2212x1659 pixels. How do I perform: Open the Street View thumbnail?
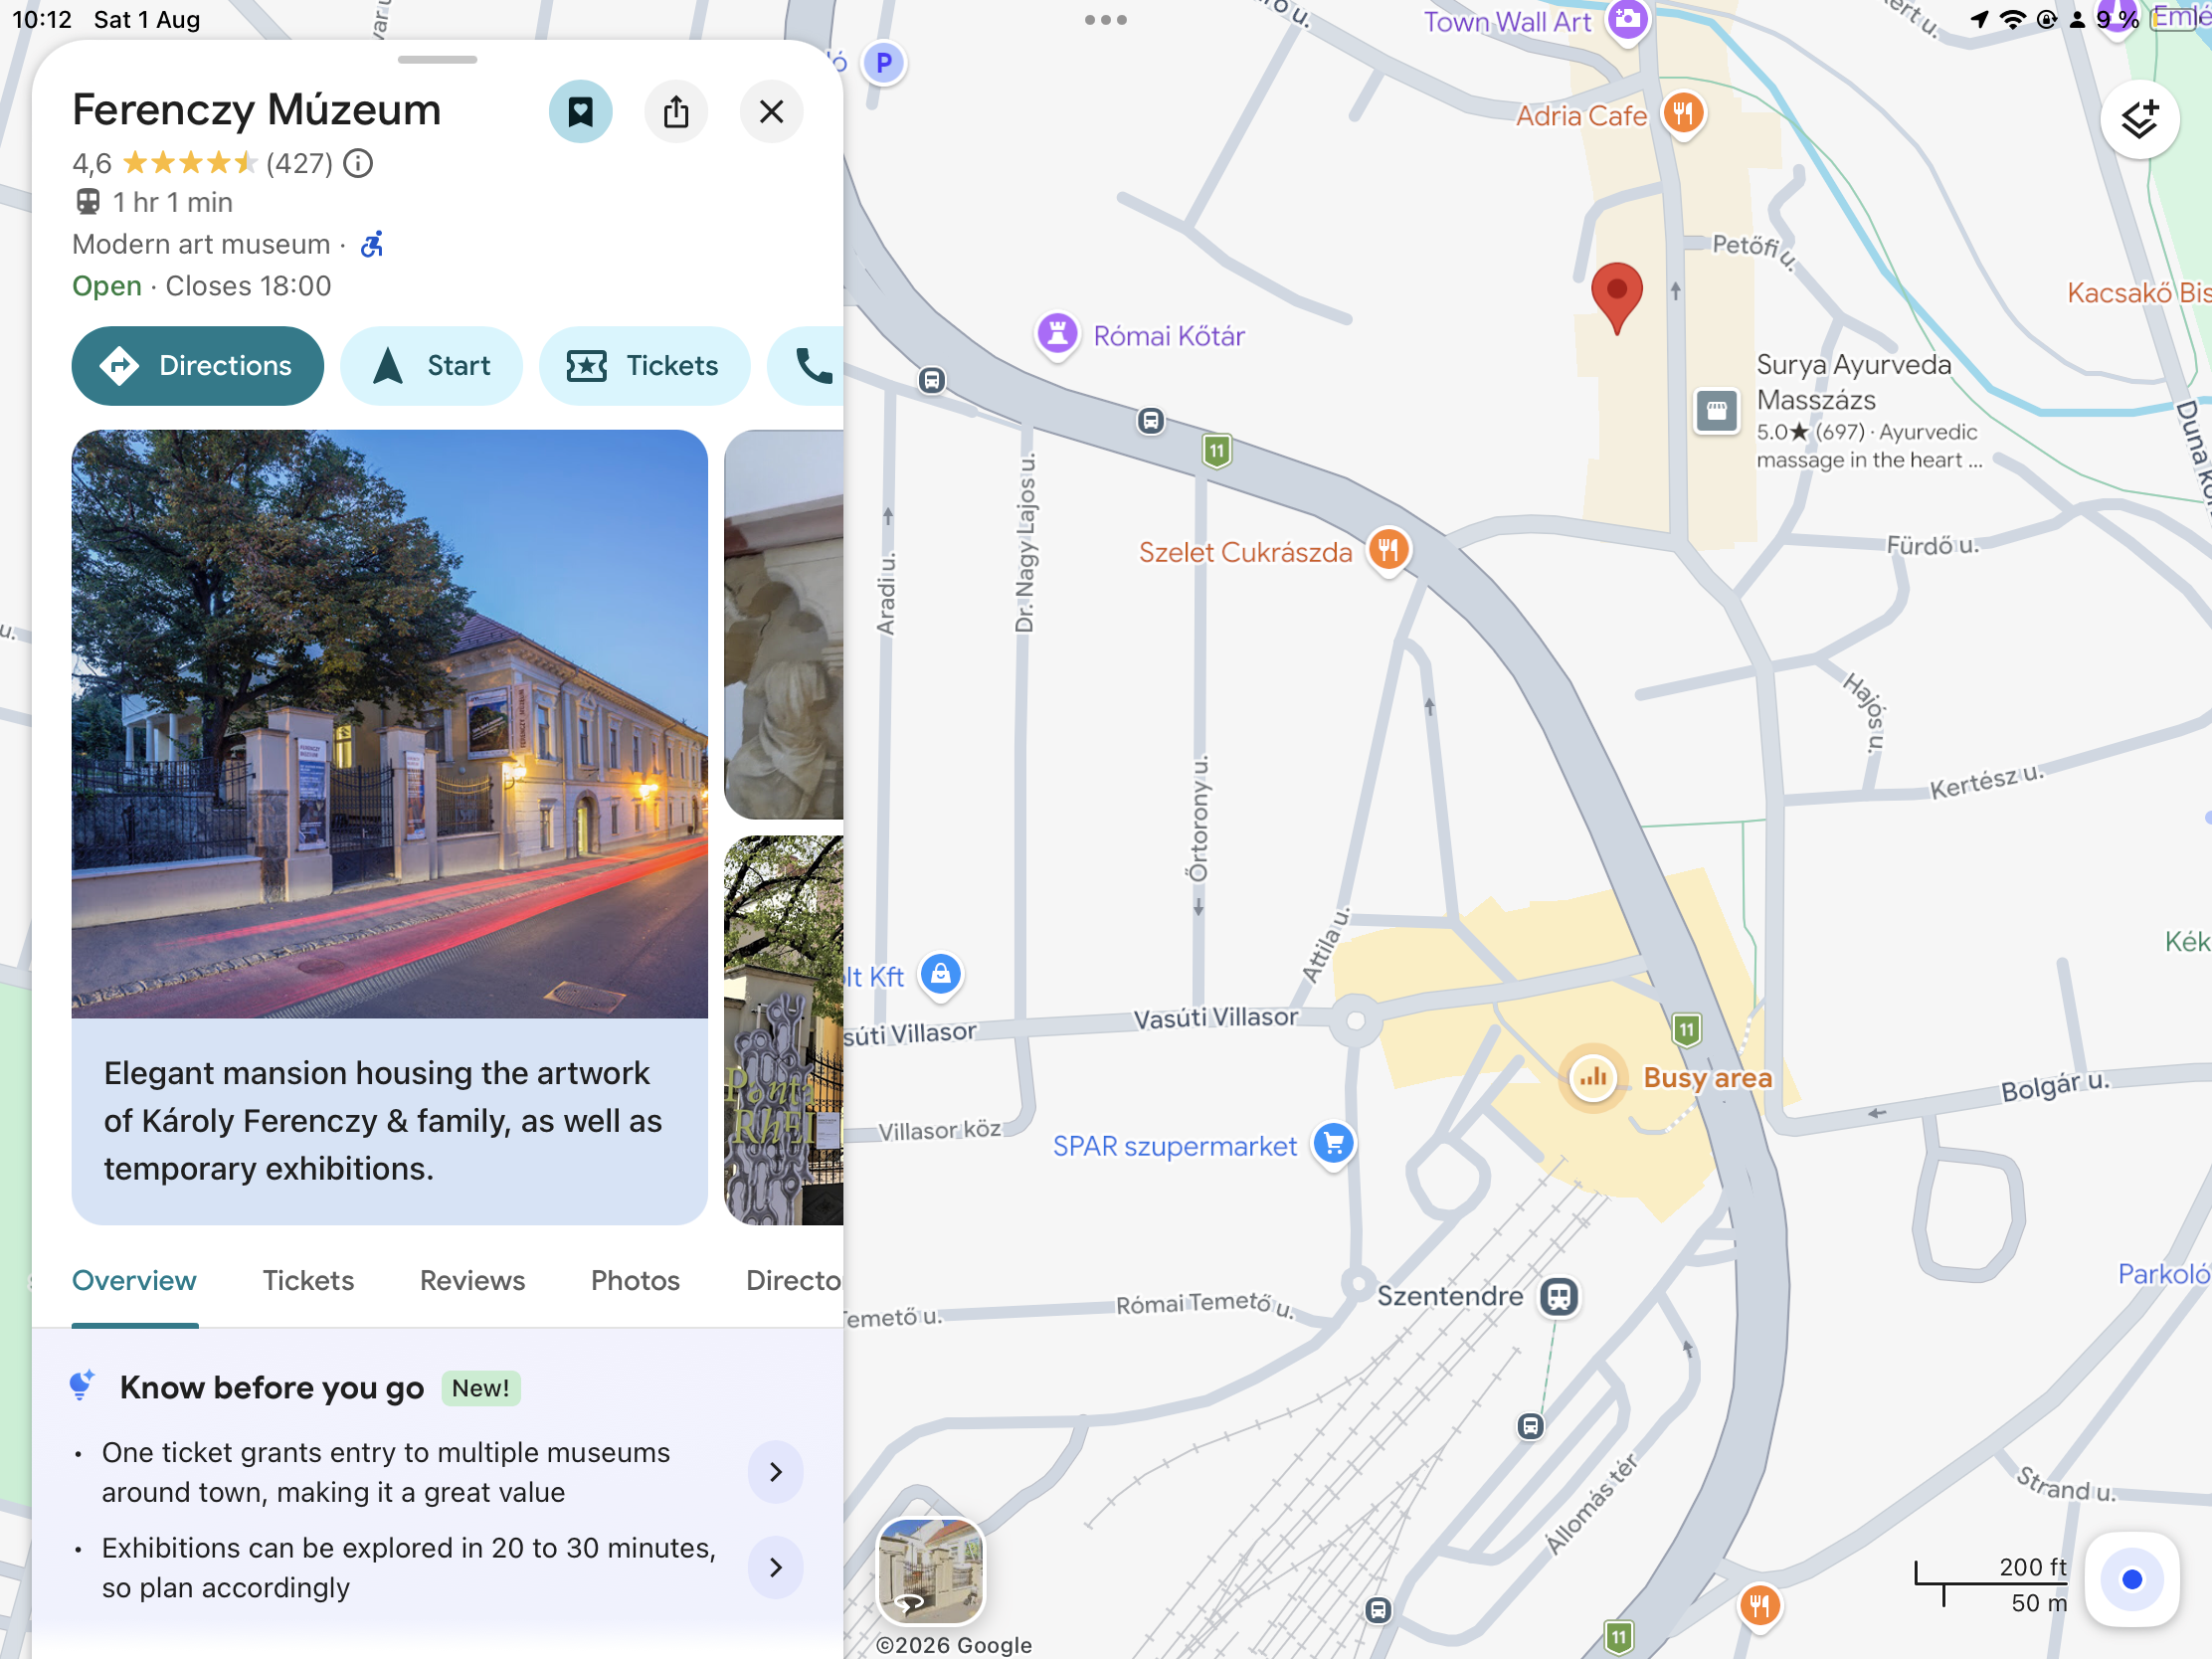[x=931, y=1572]
